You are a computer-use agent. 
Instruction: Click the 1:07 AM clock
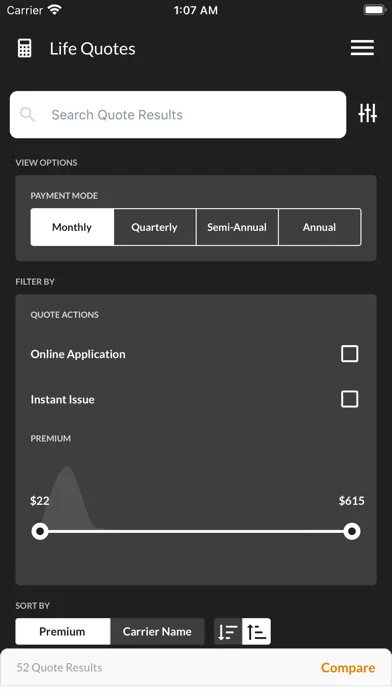[196, 10]
